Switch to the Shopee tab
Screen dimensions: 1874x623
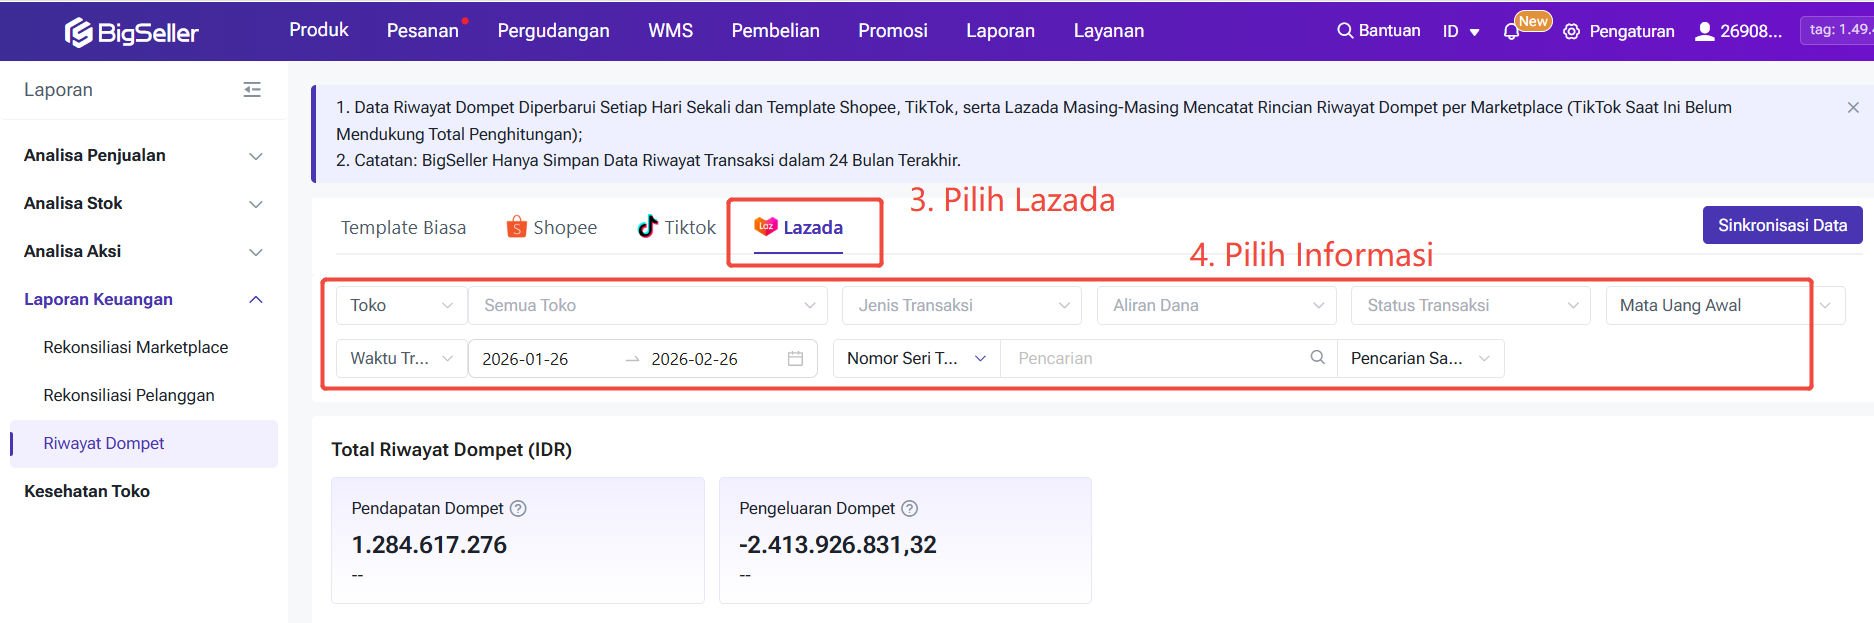(x=552, y=227)
